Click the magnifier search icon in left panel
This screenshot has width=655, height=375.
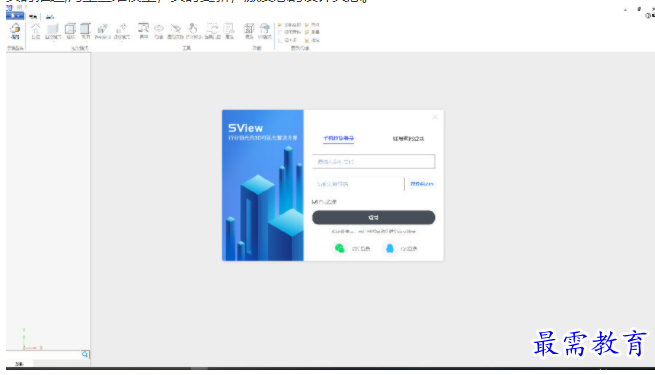85,354
